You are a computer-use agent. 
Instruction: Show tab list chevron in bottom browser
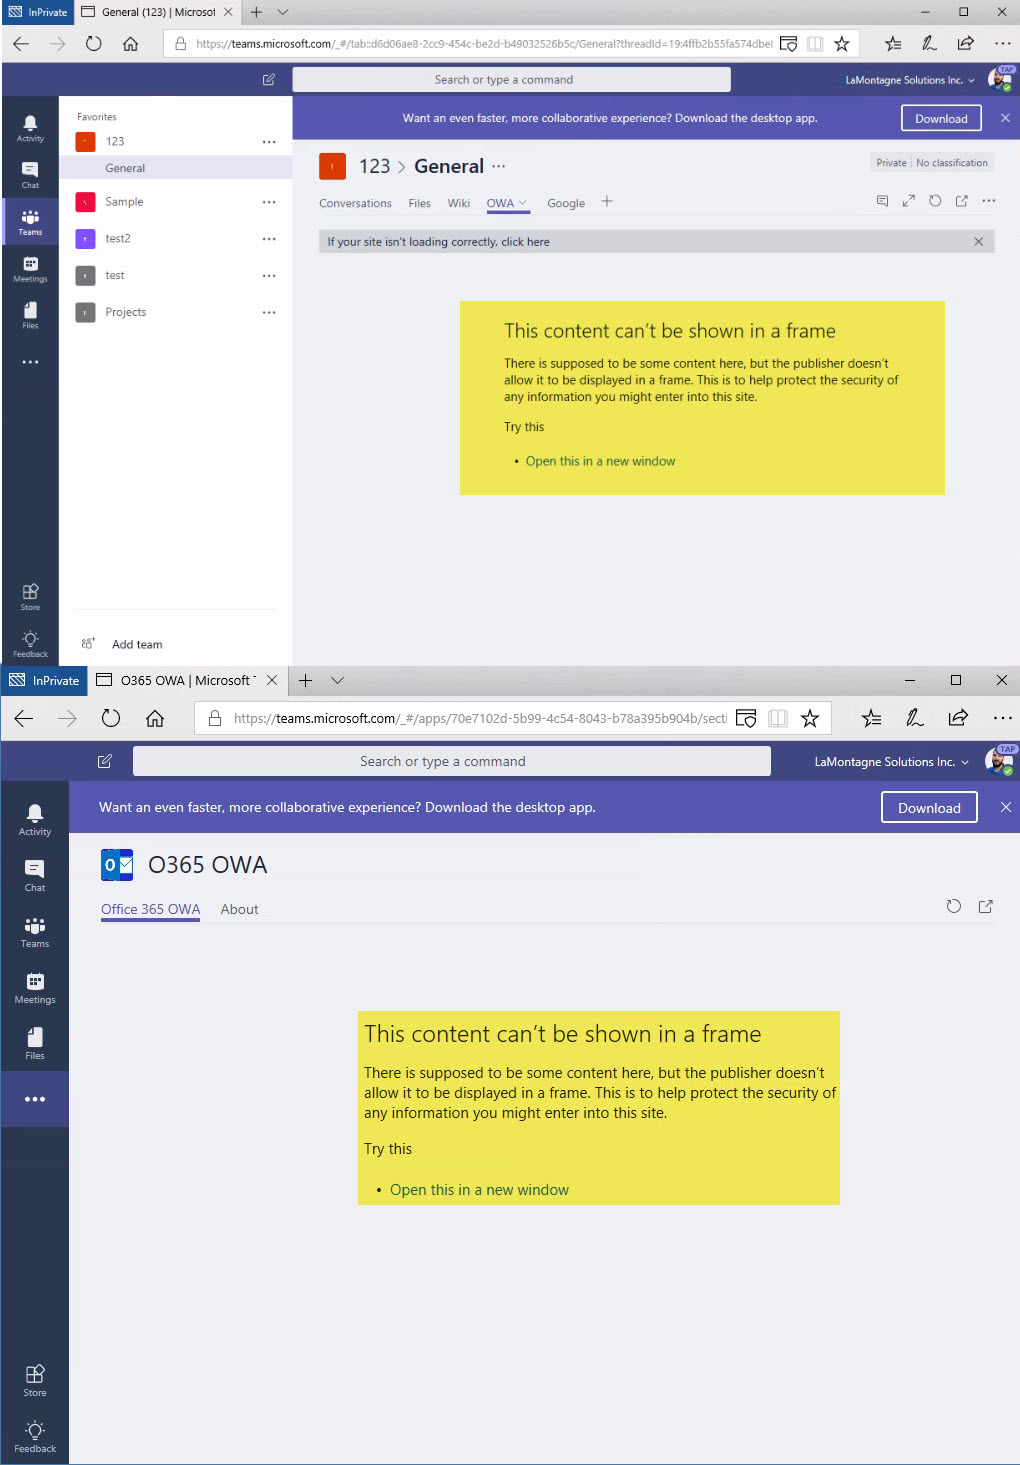coord(338,681)
